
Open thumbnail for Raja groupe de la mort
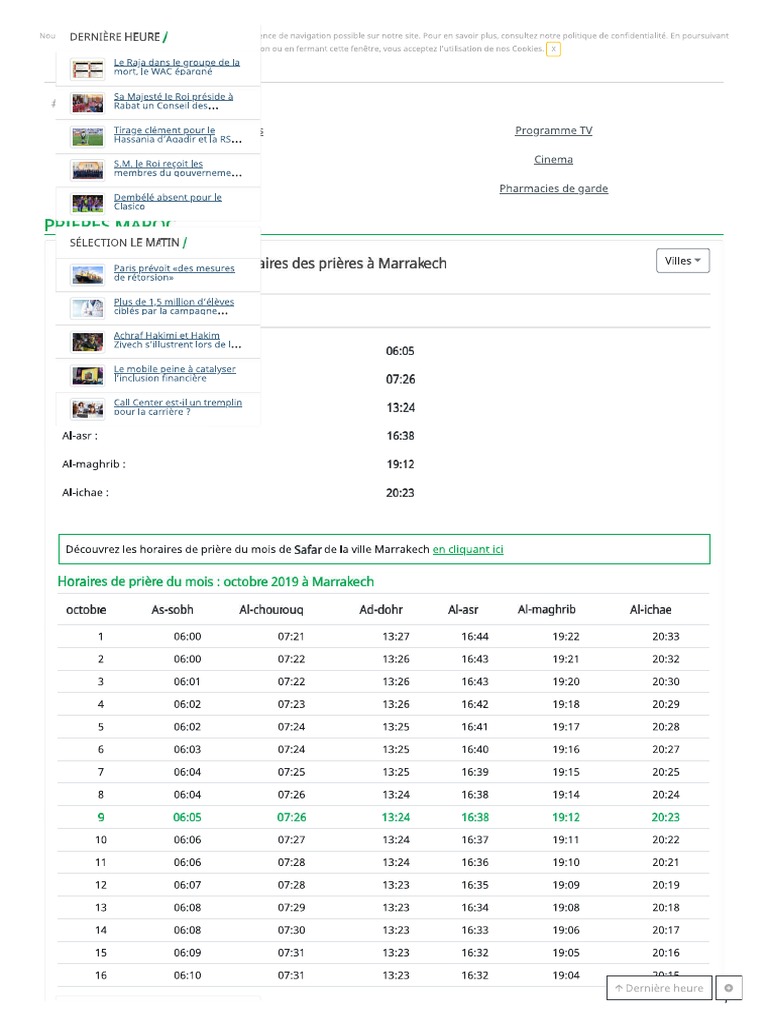(x=88, y=69)
